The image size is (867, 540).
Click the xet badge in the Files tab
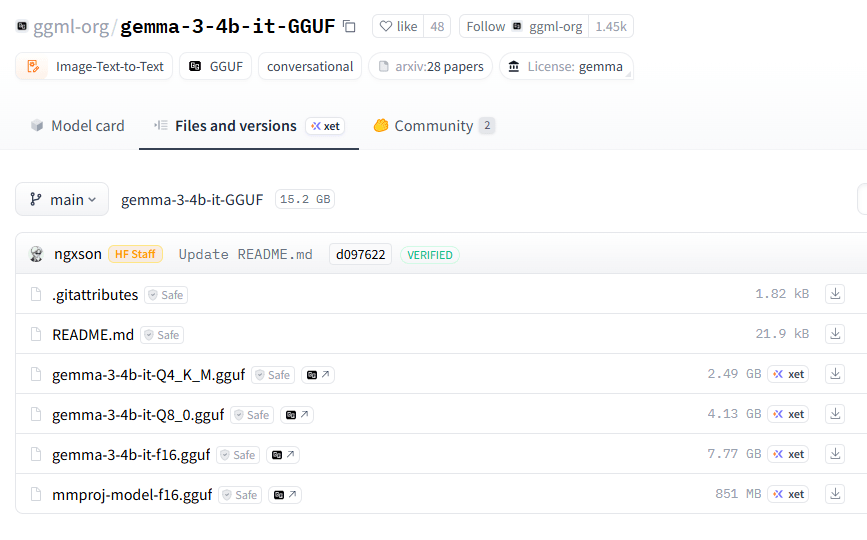325,126
